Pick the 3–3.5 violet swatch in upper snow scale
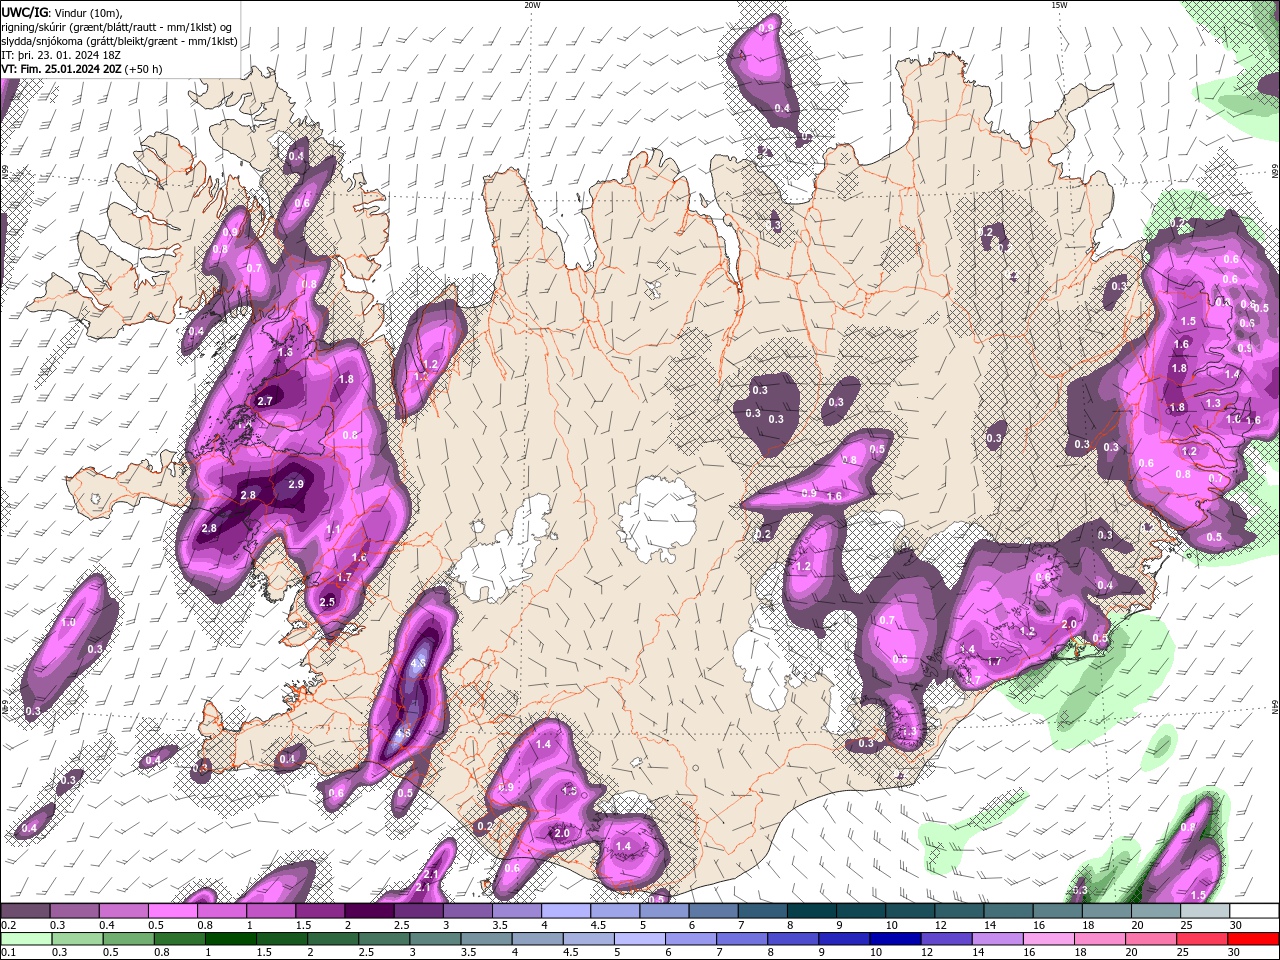This screenshot has width=1280, height=960. click(x=467, y=911)
